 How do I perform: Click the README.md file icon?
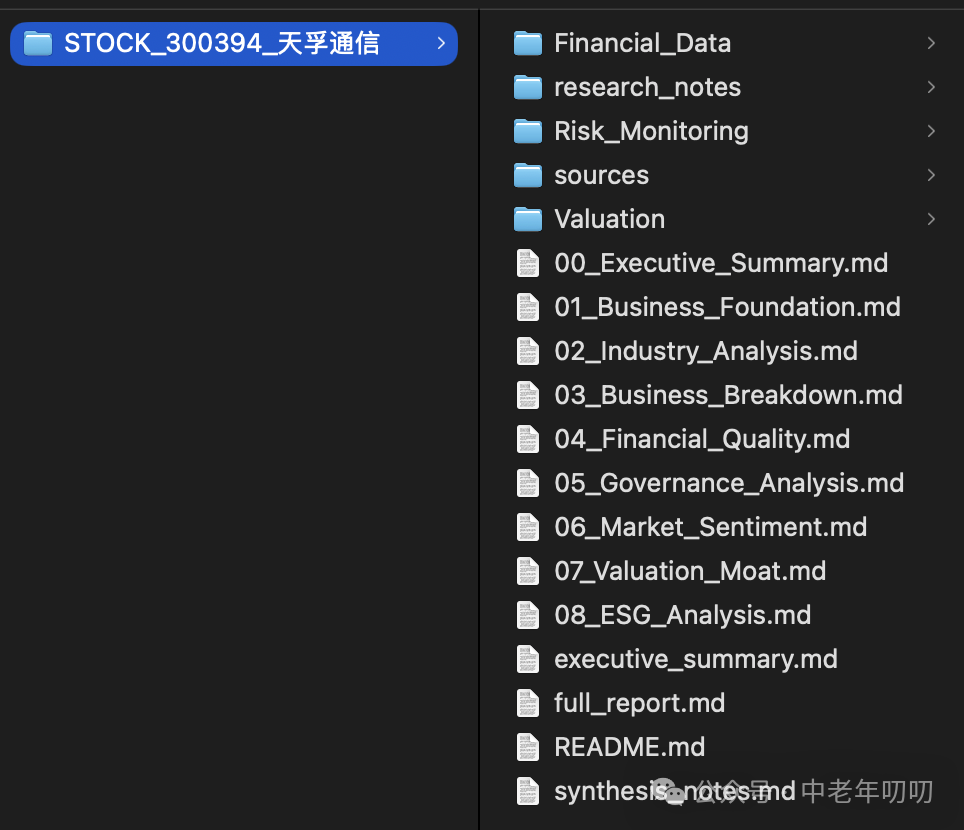(527, 748)
